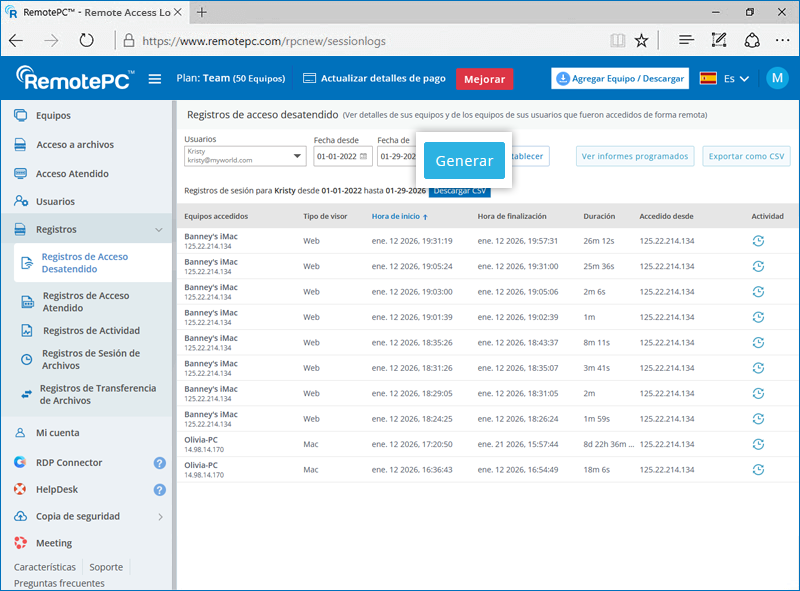This screenshot has width=800, height=591.
Task: Add page to browser favorites star
Action: point(641,41)
